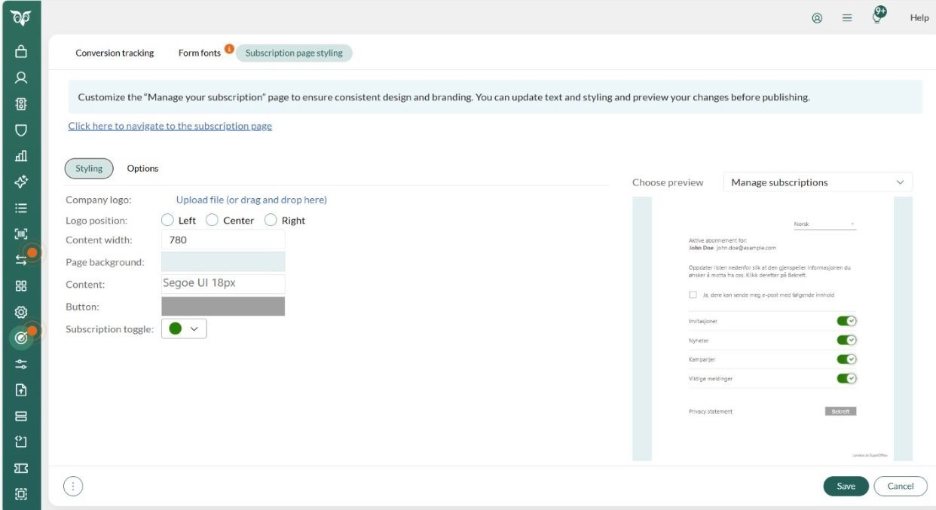Open the bar chart icon in sidebar
Image resolution: width=936 pixels, height=510 pixels.
point(20,155)
